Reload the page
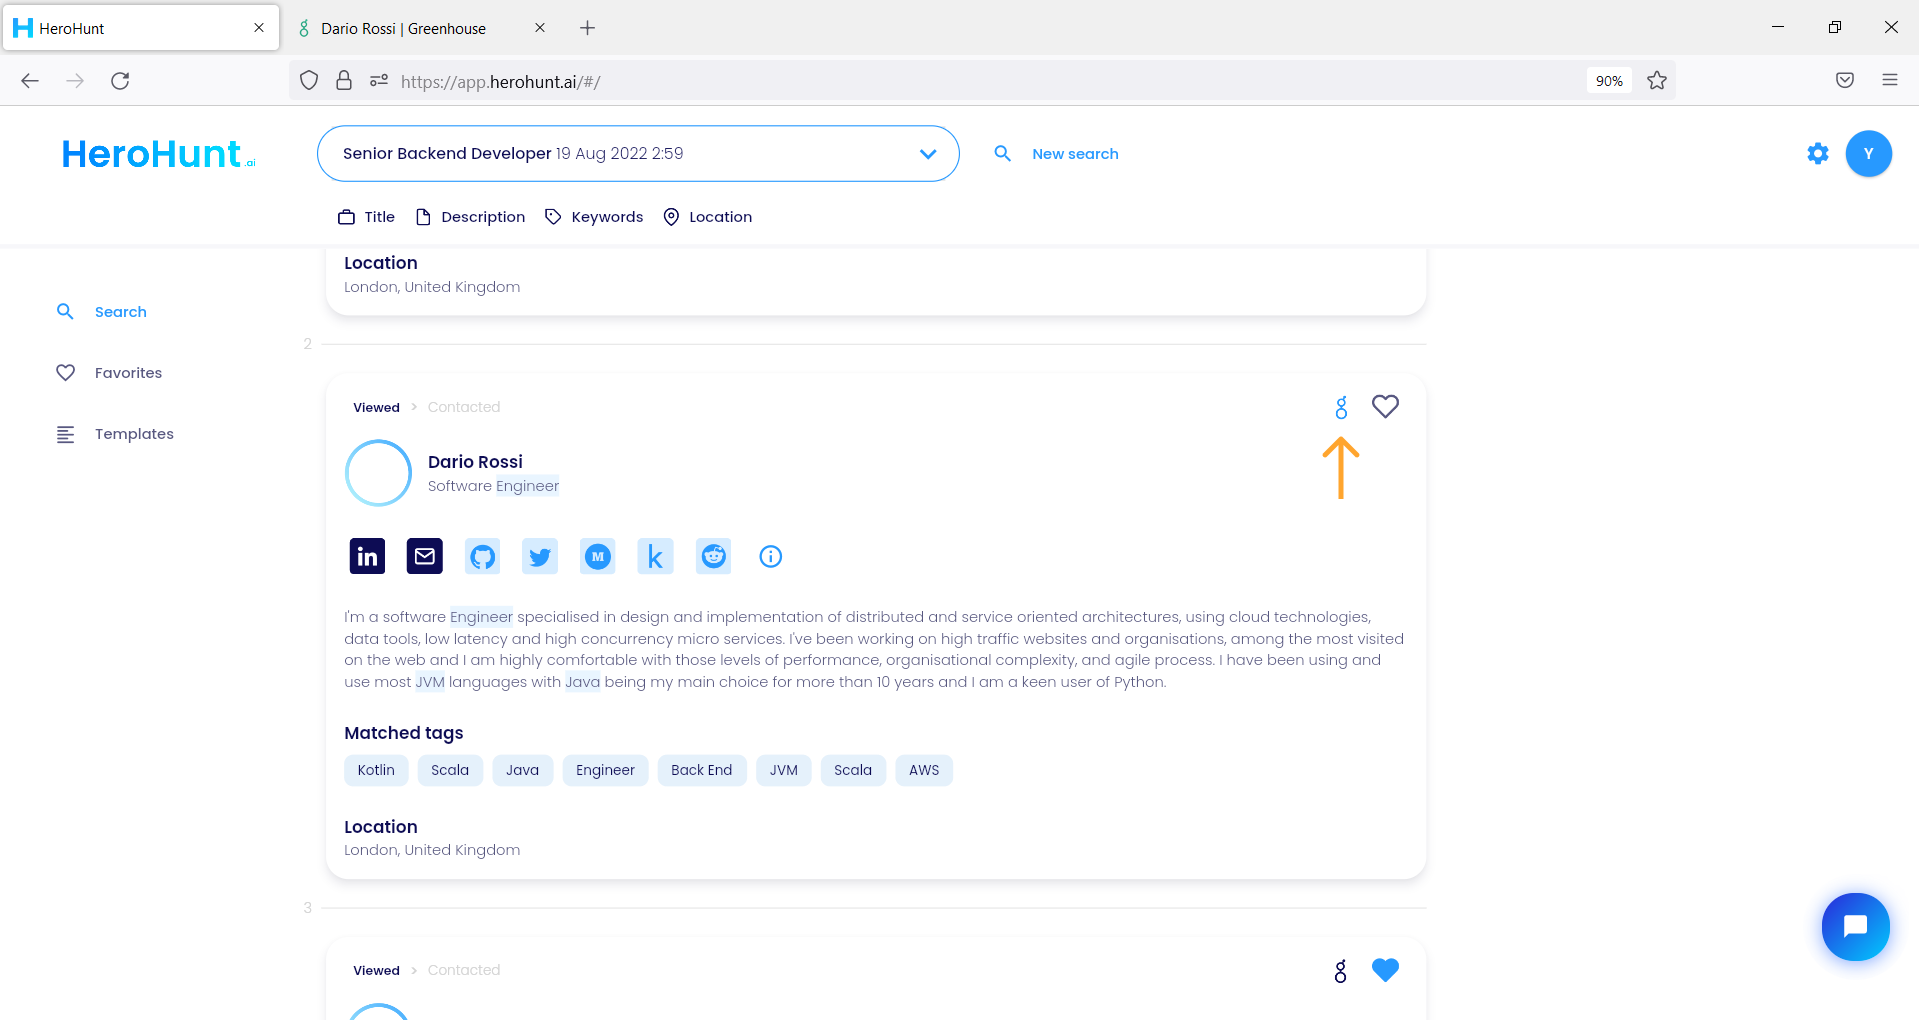Image resolution: width=1919 pixels, height=1020 pixels. click(x=120, y=81)
